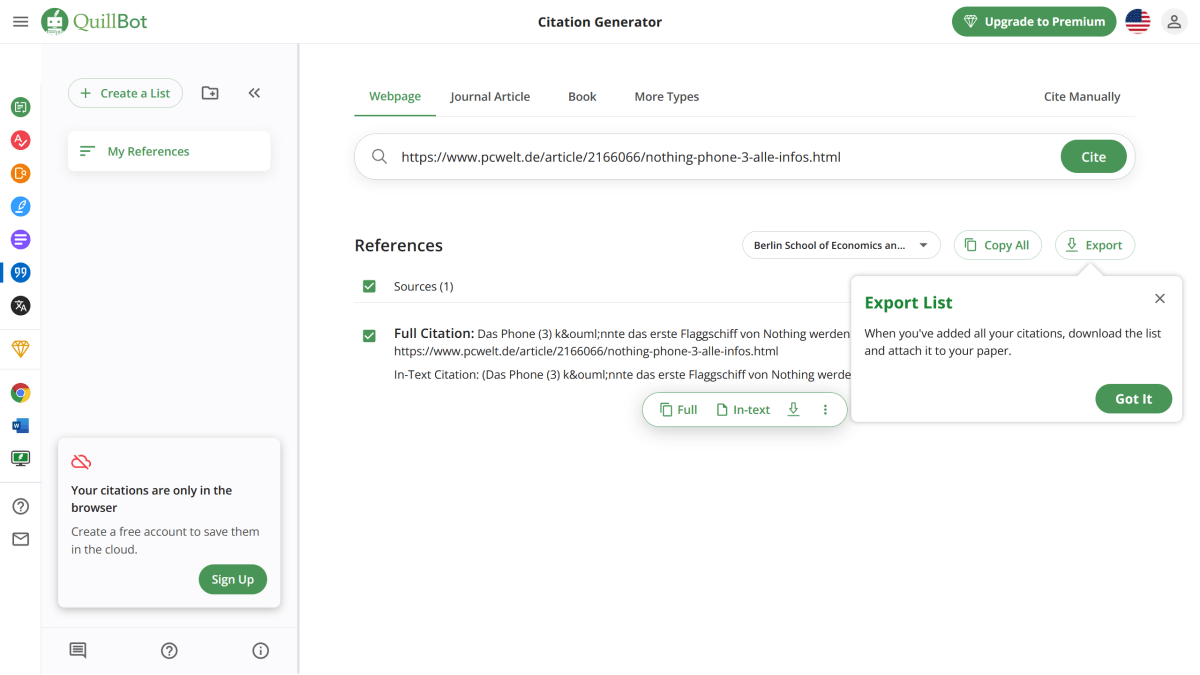
Task: Click Got It in the Export List popup
Action: point(1133,399)
